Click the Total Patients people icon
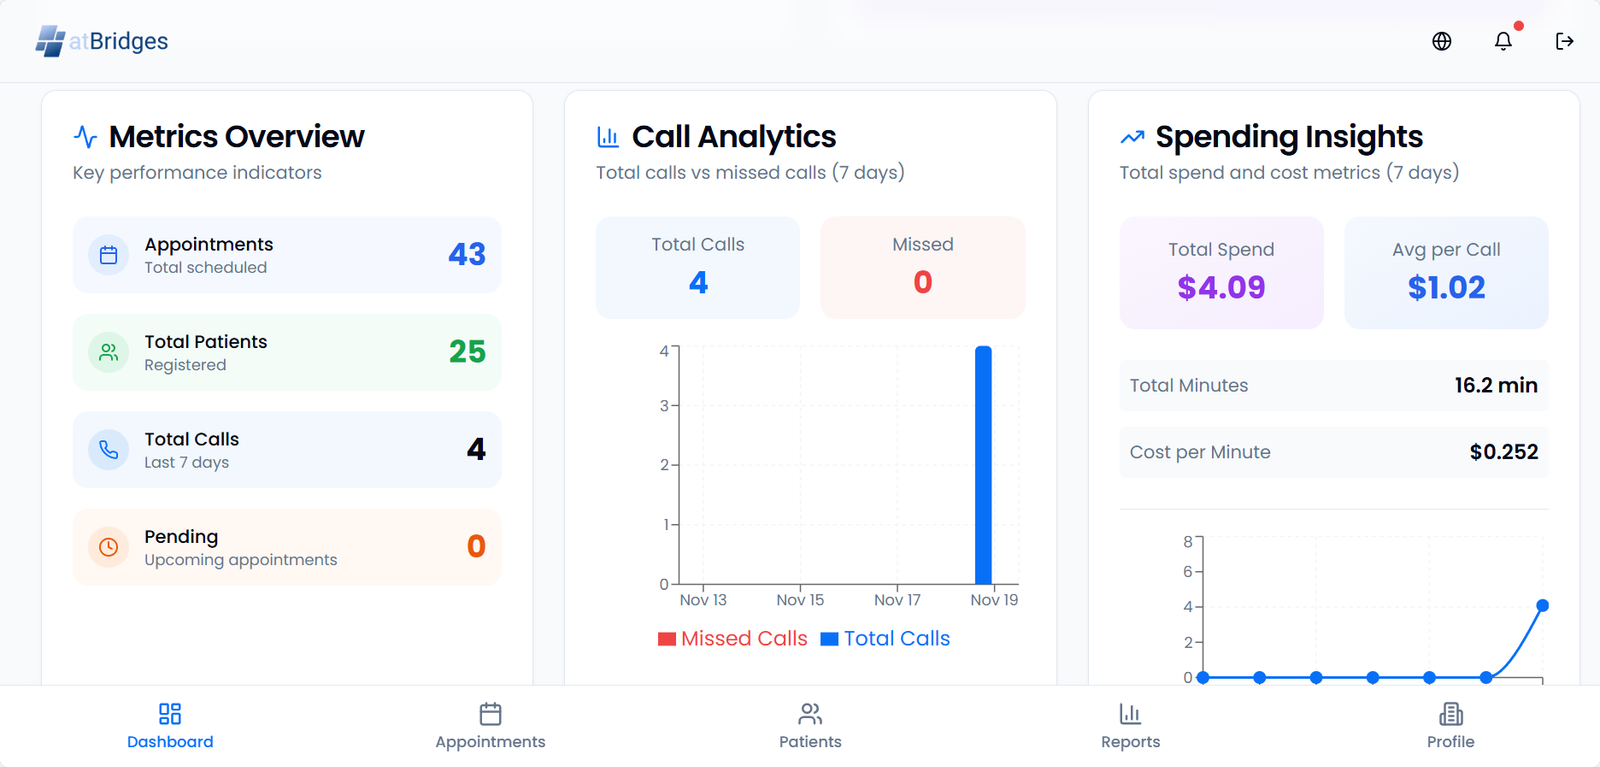 109,352
